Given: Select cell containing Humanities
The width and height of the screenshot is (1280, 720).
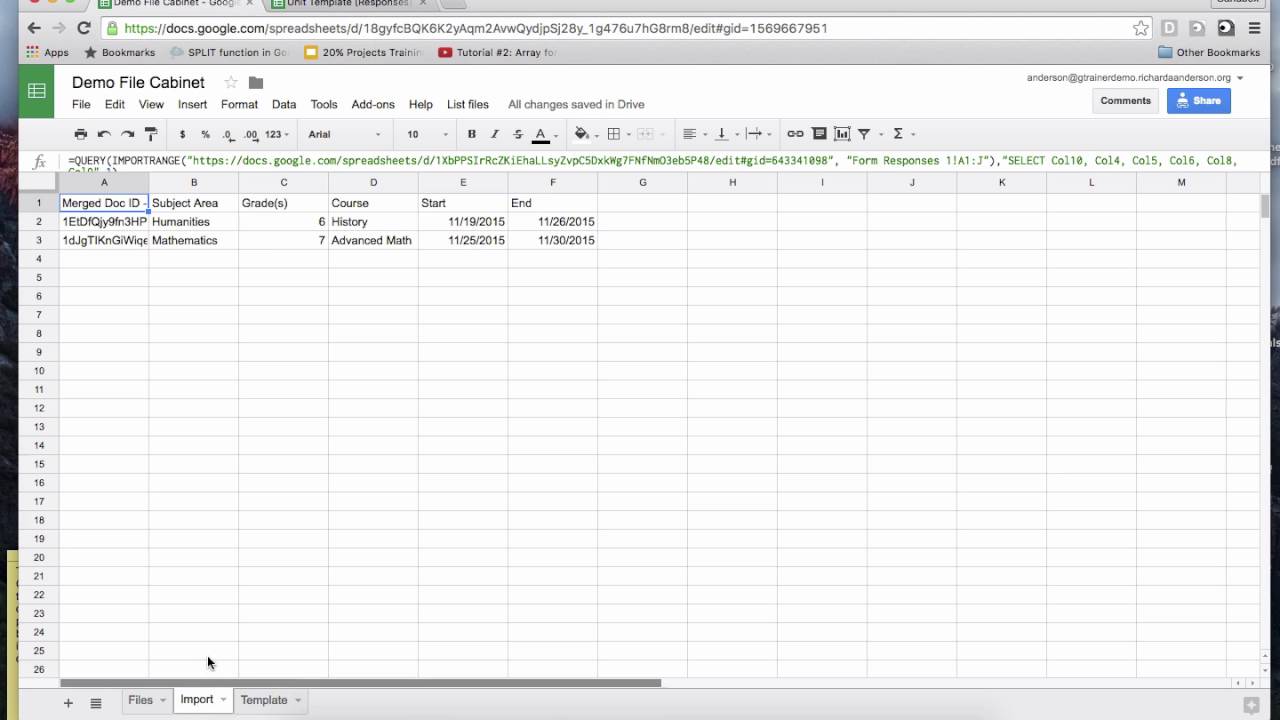Looking at the screenshot, I should tap(194, 222).
